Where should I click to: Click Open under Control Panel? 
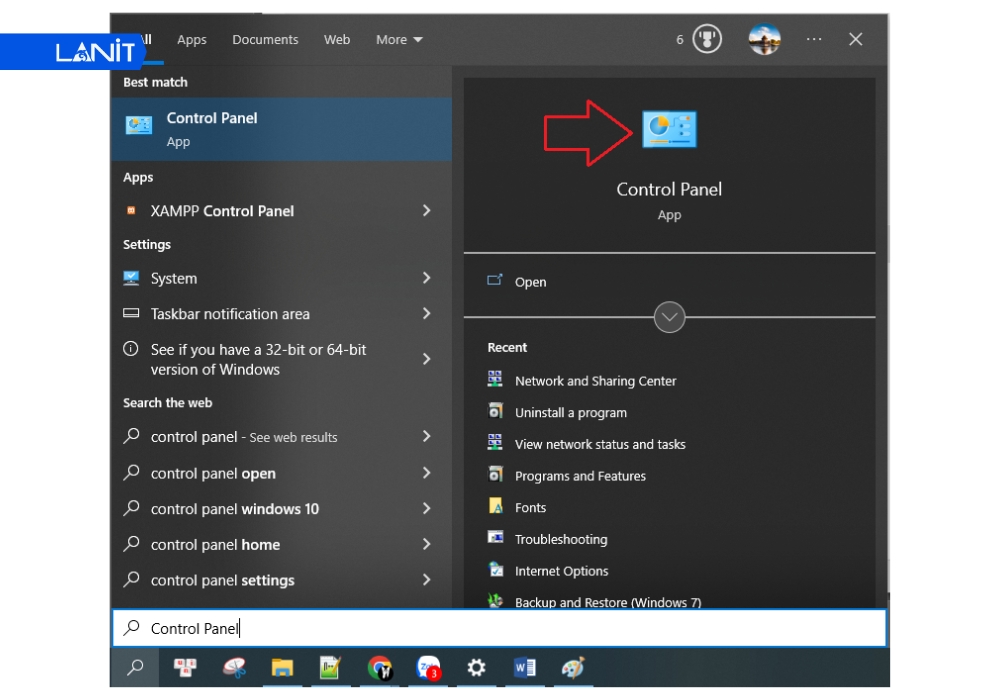(530, 282)
